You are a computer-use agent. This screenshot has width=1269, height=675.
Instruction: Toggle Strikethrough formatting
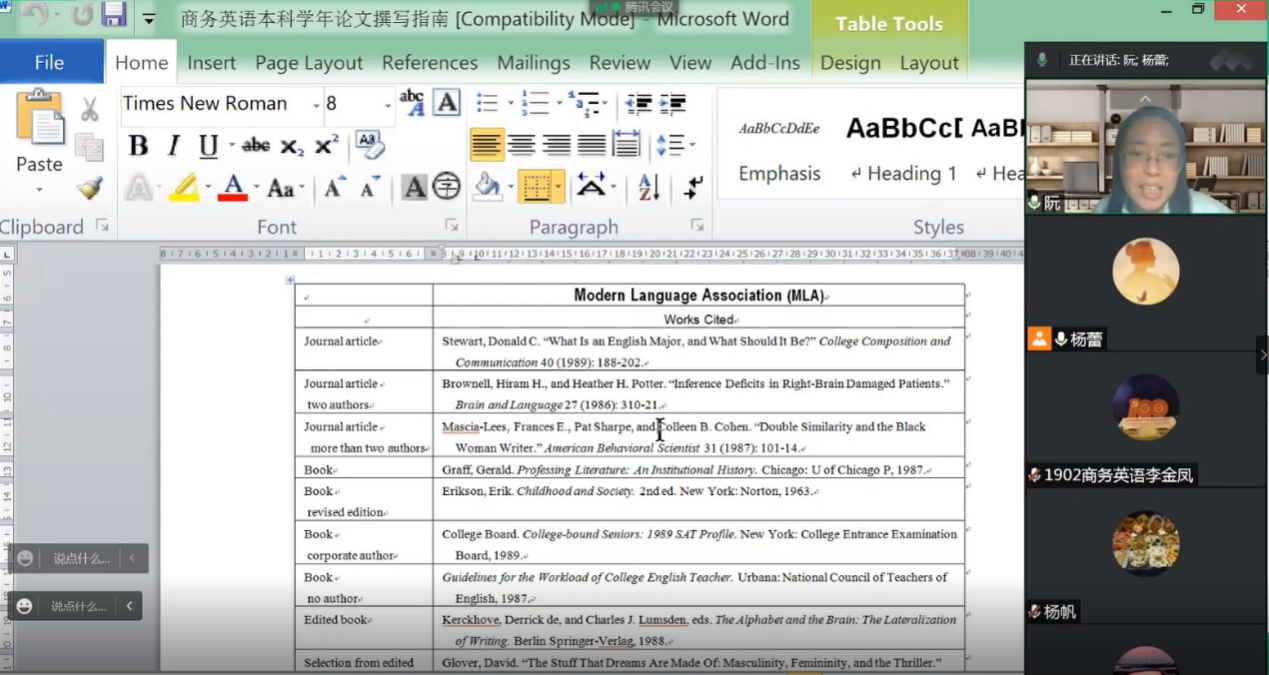tap(255, 146)
